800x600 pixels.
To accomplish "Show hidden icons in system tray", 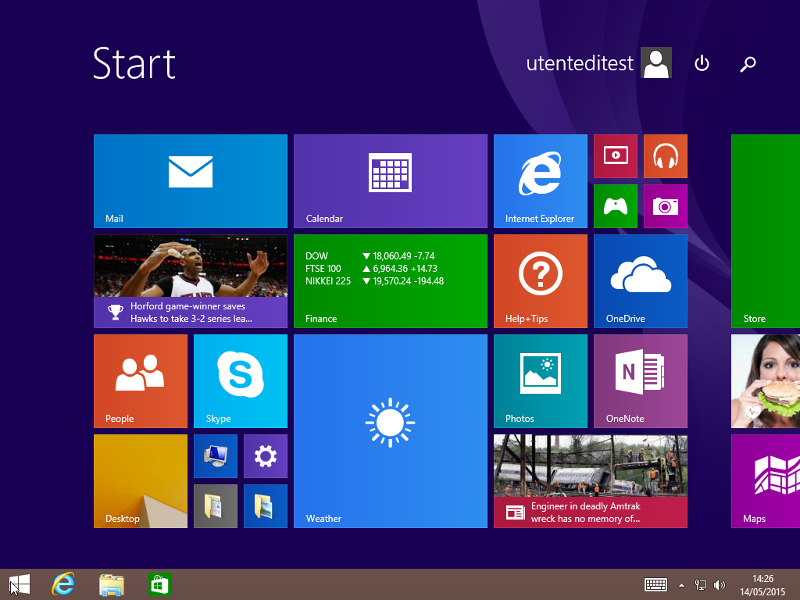I will 681,585.
